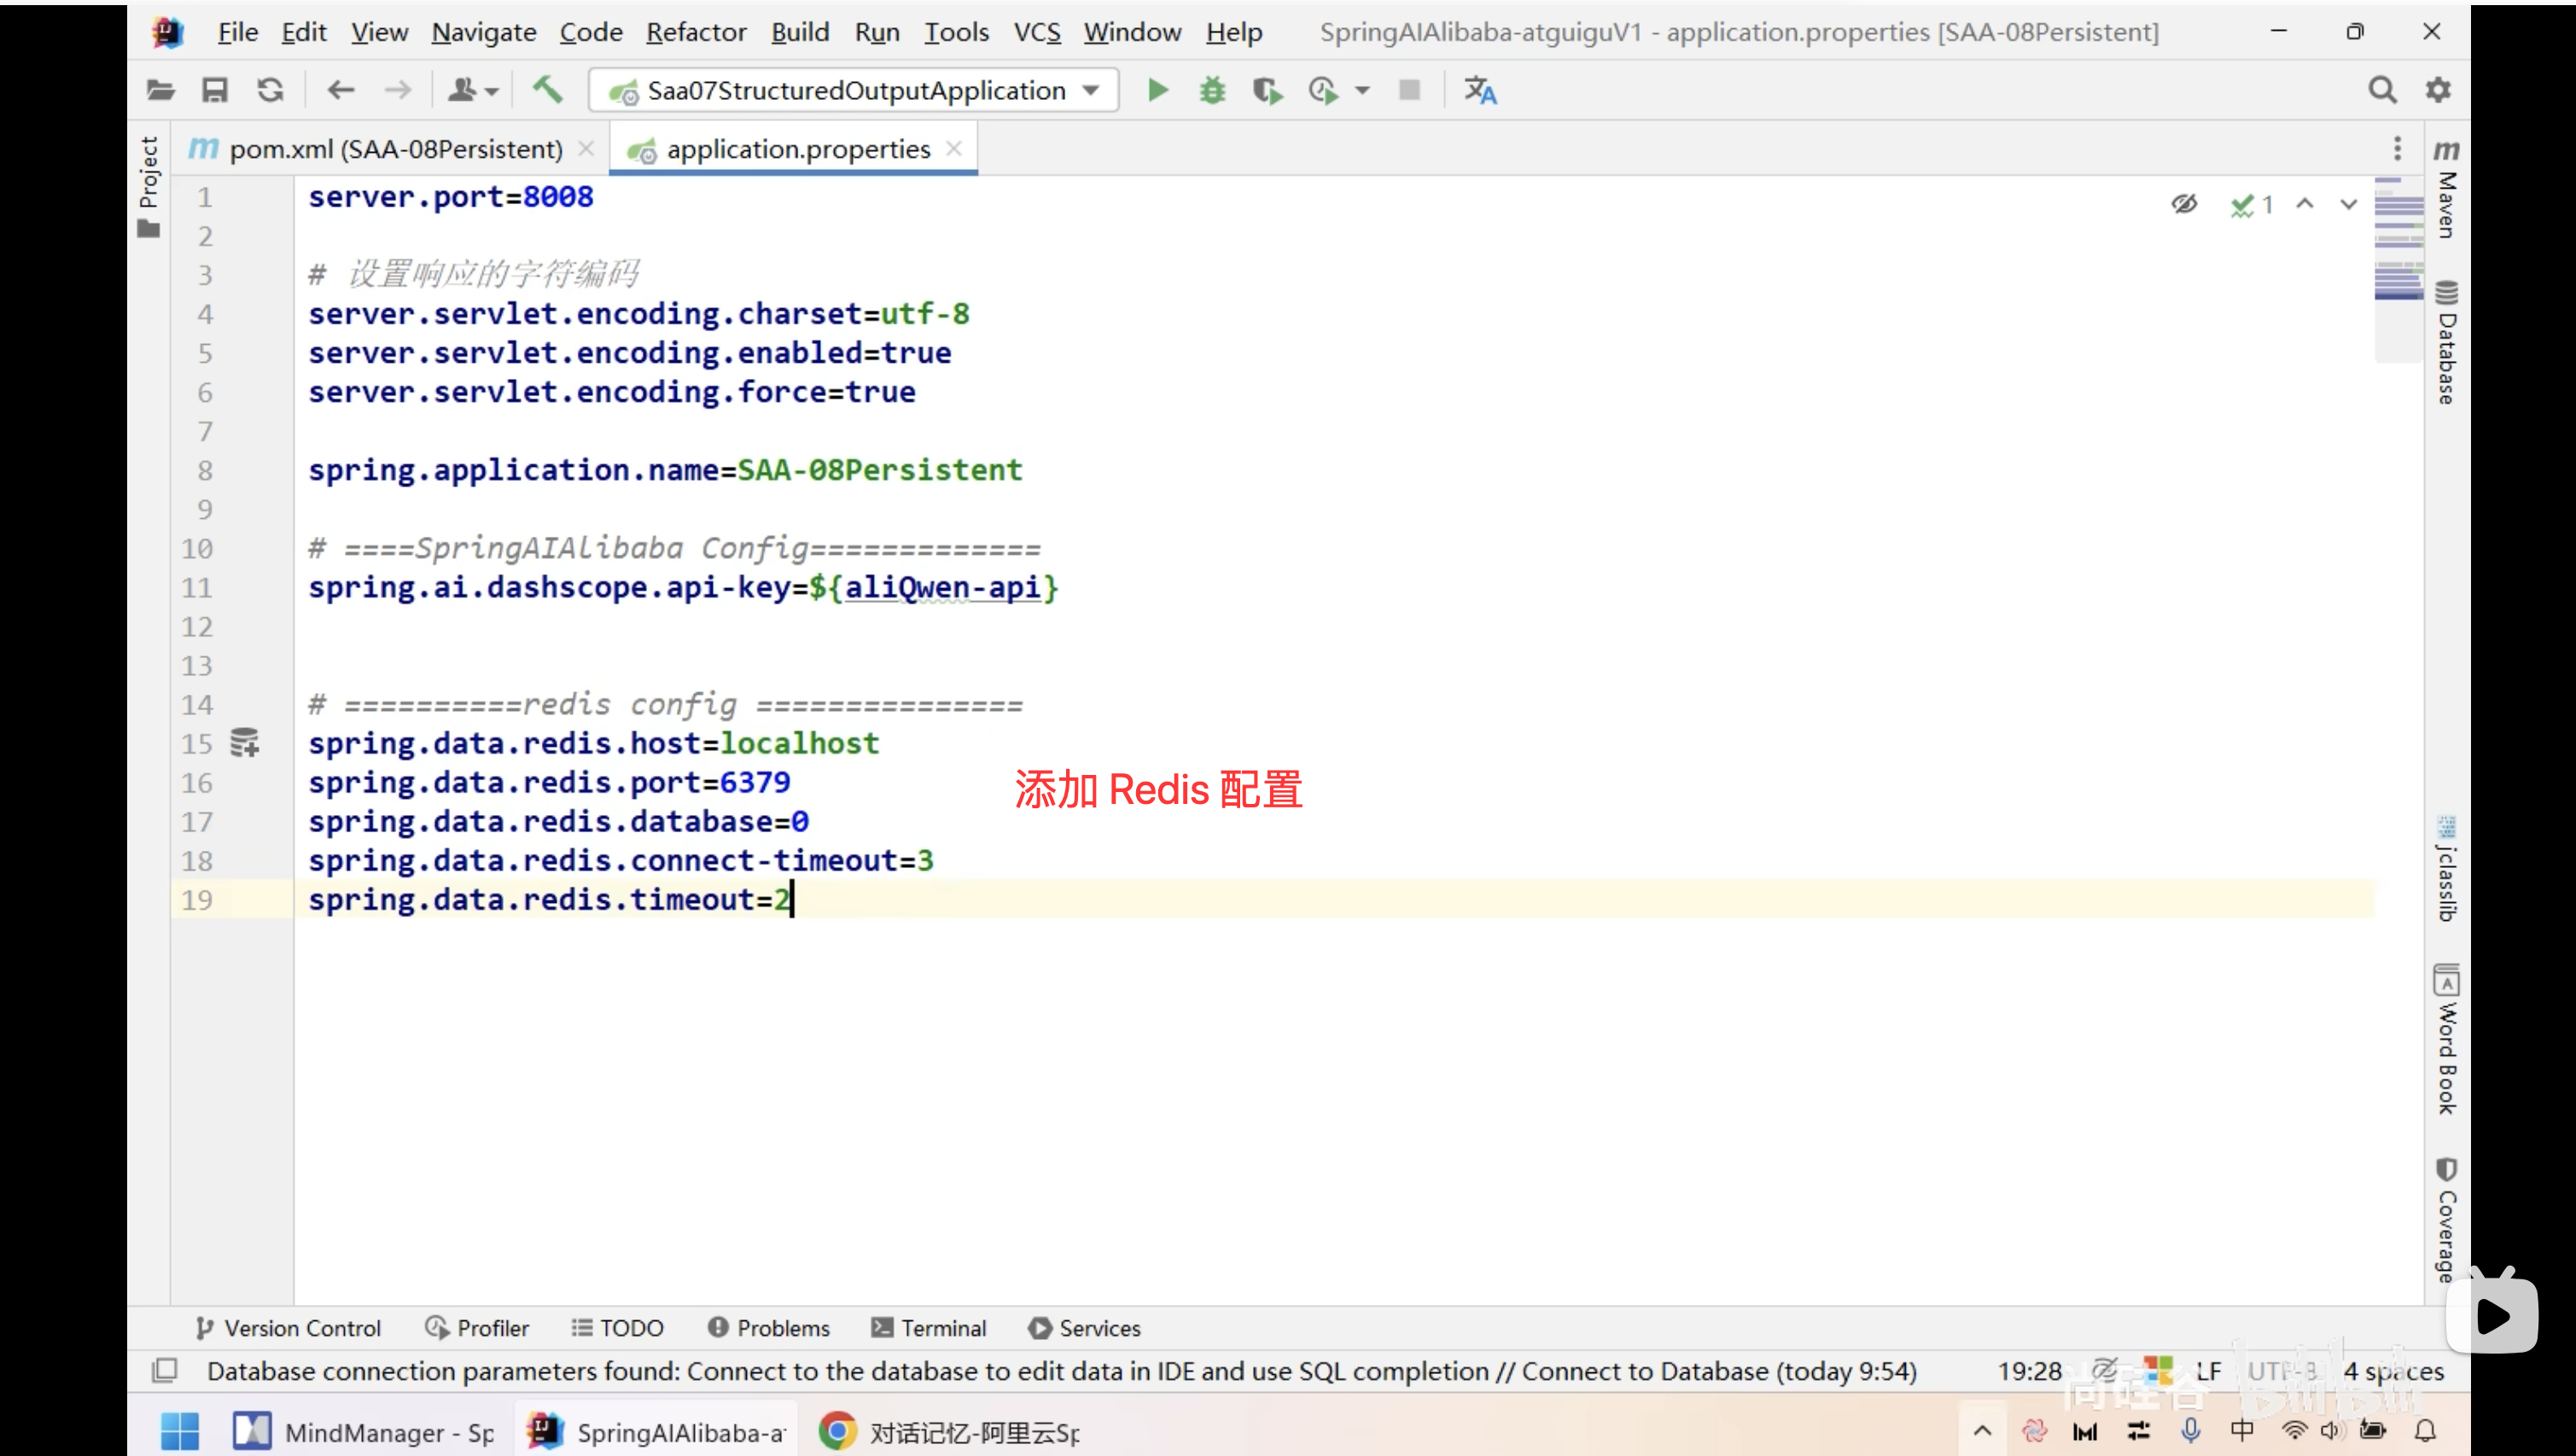The image size is (2576, 1456).
Task: Click the editor scrollbar marker stripe
Action: (2399, 240)
